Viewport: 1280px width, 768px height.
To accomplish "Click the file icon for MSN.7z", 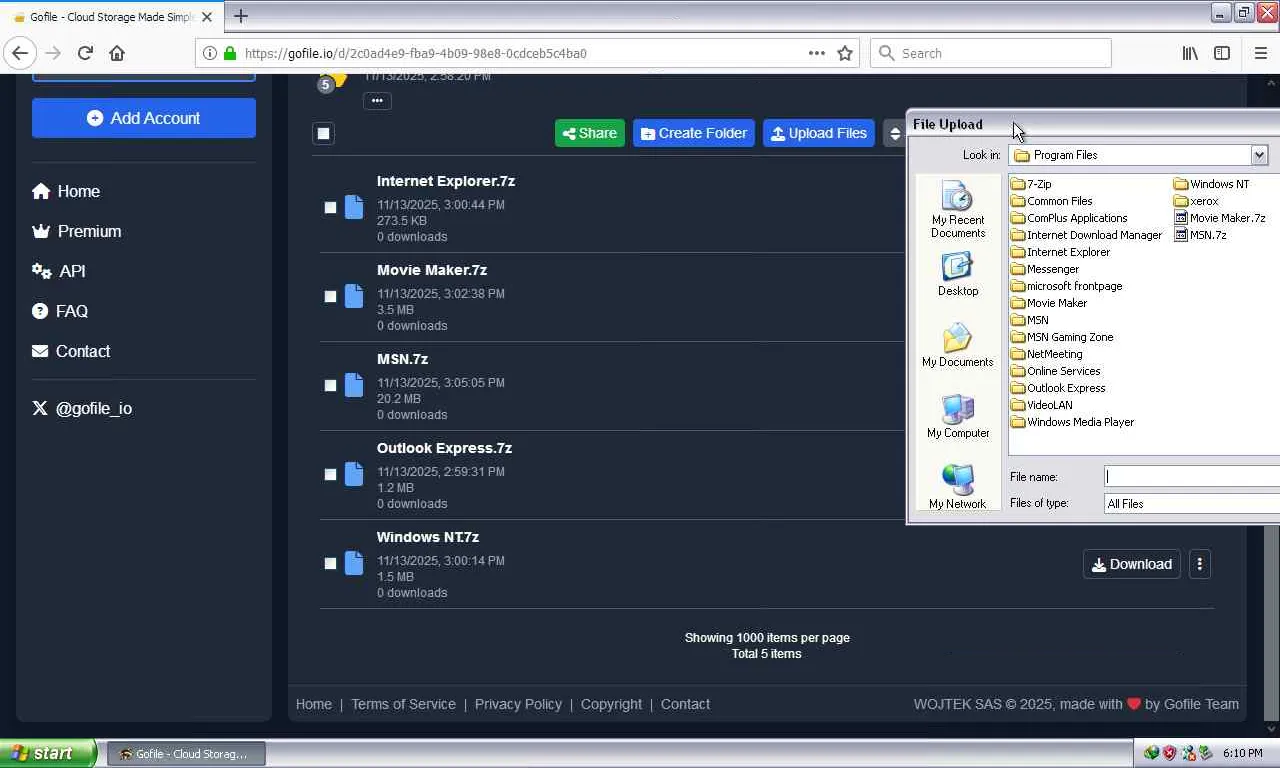I will (354, 385).
